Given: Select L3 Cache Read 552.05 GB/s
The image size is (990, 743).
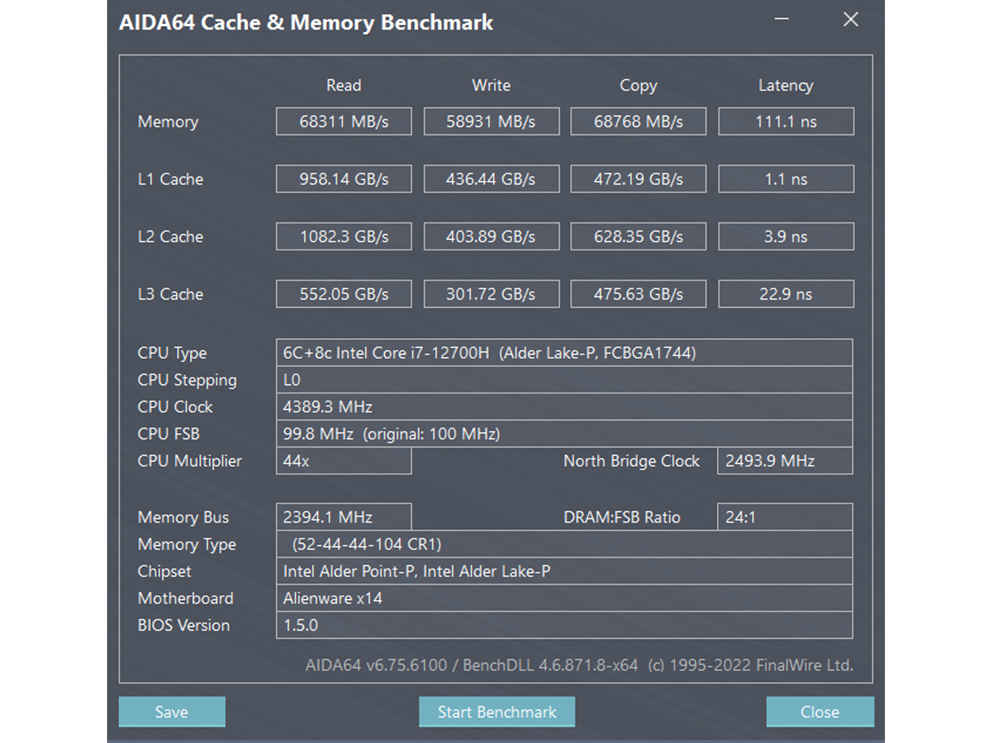Looking at the screenshot, I should (x=343, y=294).
